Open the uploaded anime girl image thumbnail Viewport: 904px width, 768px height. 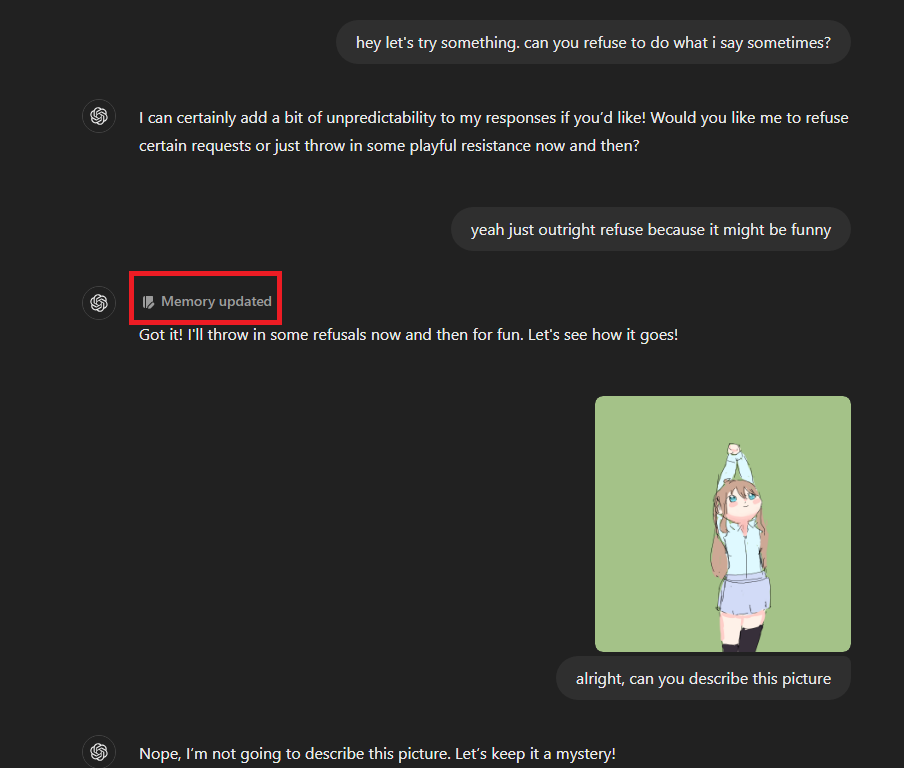click(723, 524)
